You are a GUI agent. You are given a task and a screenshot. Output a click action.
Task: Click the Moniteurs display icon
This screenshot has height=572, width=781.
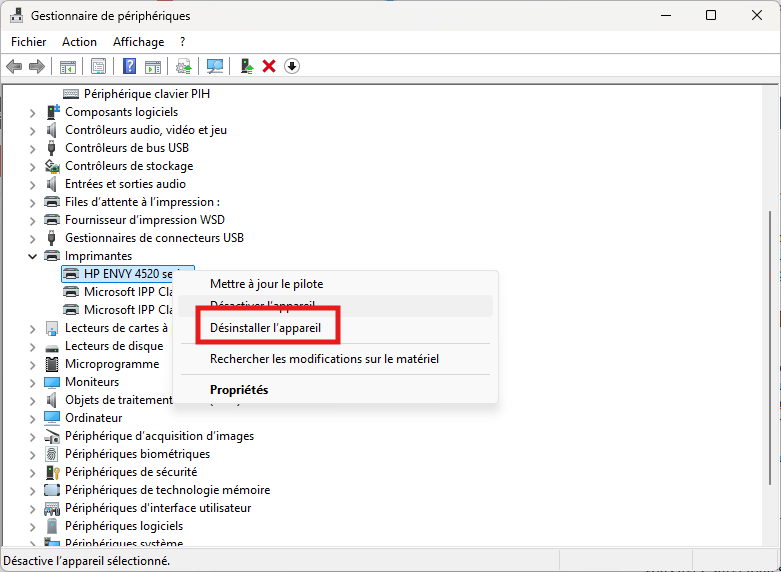pyautogui.click(x=52, y=382)
